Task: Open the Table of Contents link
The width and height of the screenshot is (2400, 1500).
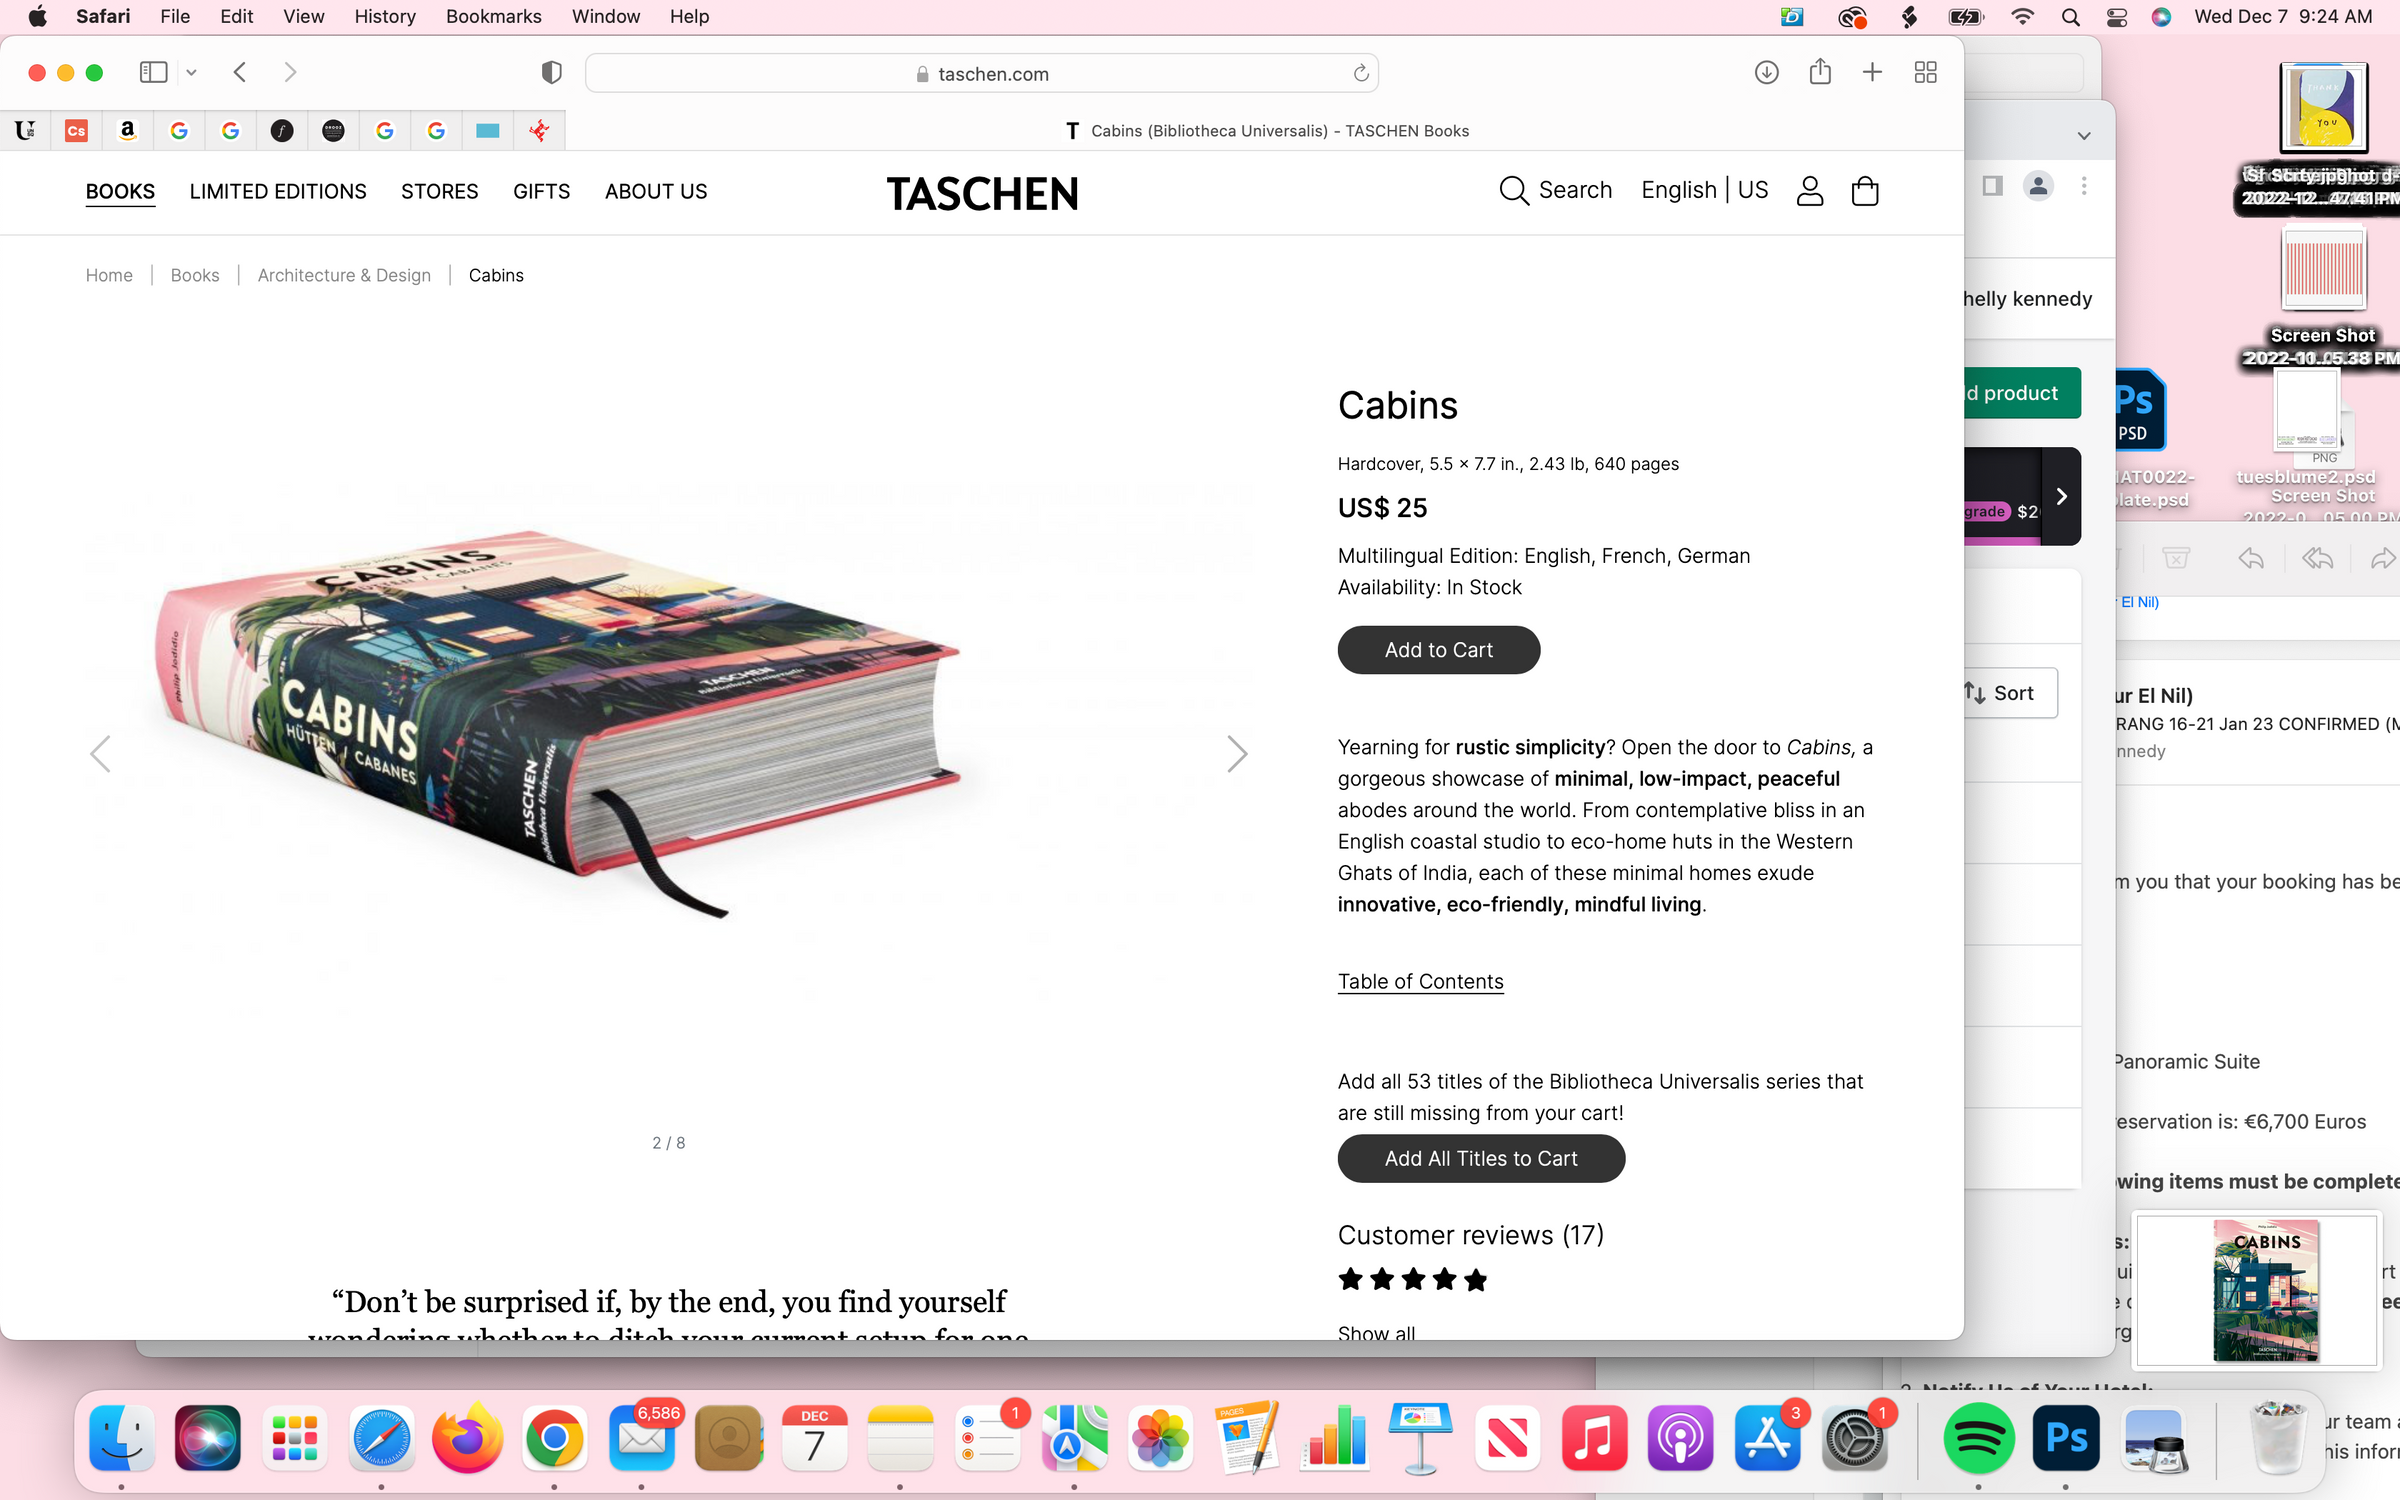Action: (x=1420, y=982)
